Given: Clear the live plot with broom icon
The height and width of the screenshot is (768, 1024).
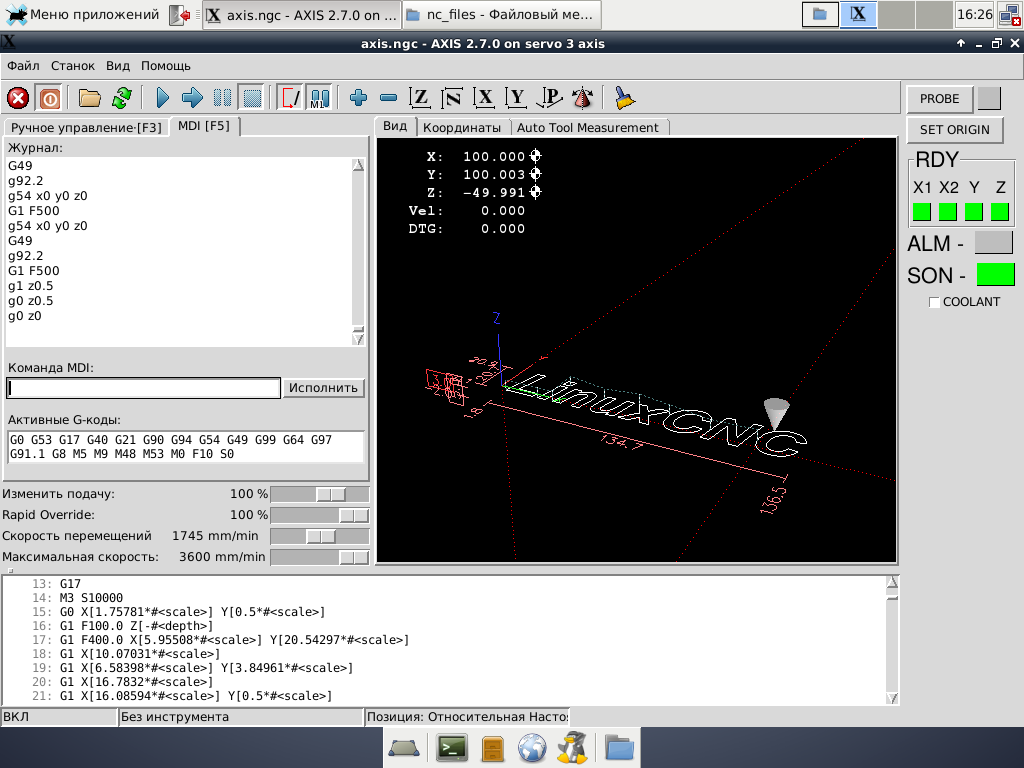Looking at the screenshot, I should [x=625, y=98].
